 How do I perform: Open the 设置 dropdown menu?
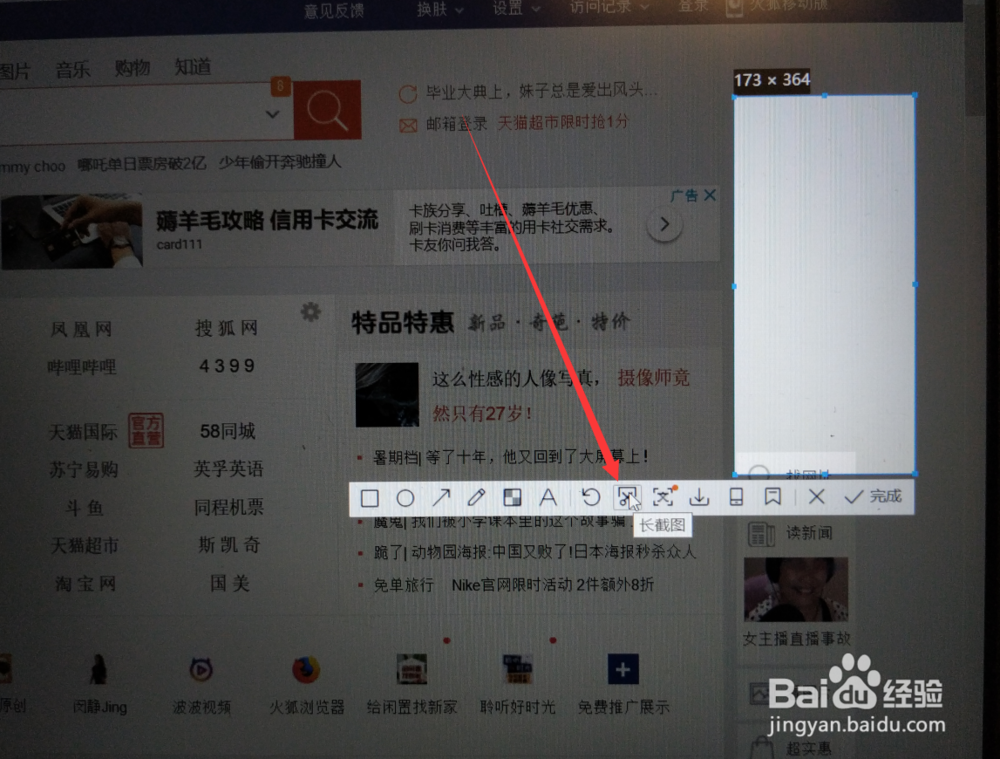(516, 8)
